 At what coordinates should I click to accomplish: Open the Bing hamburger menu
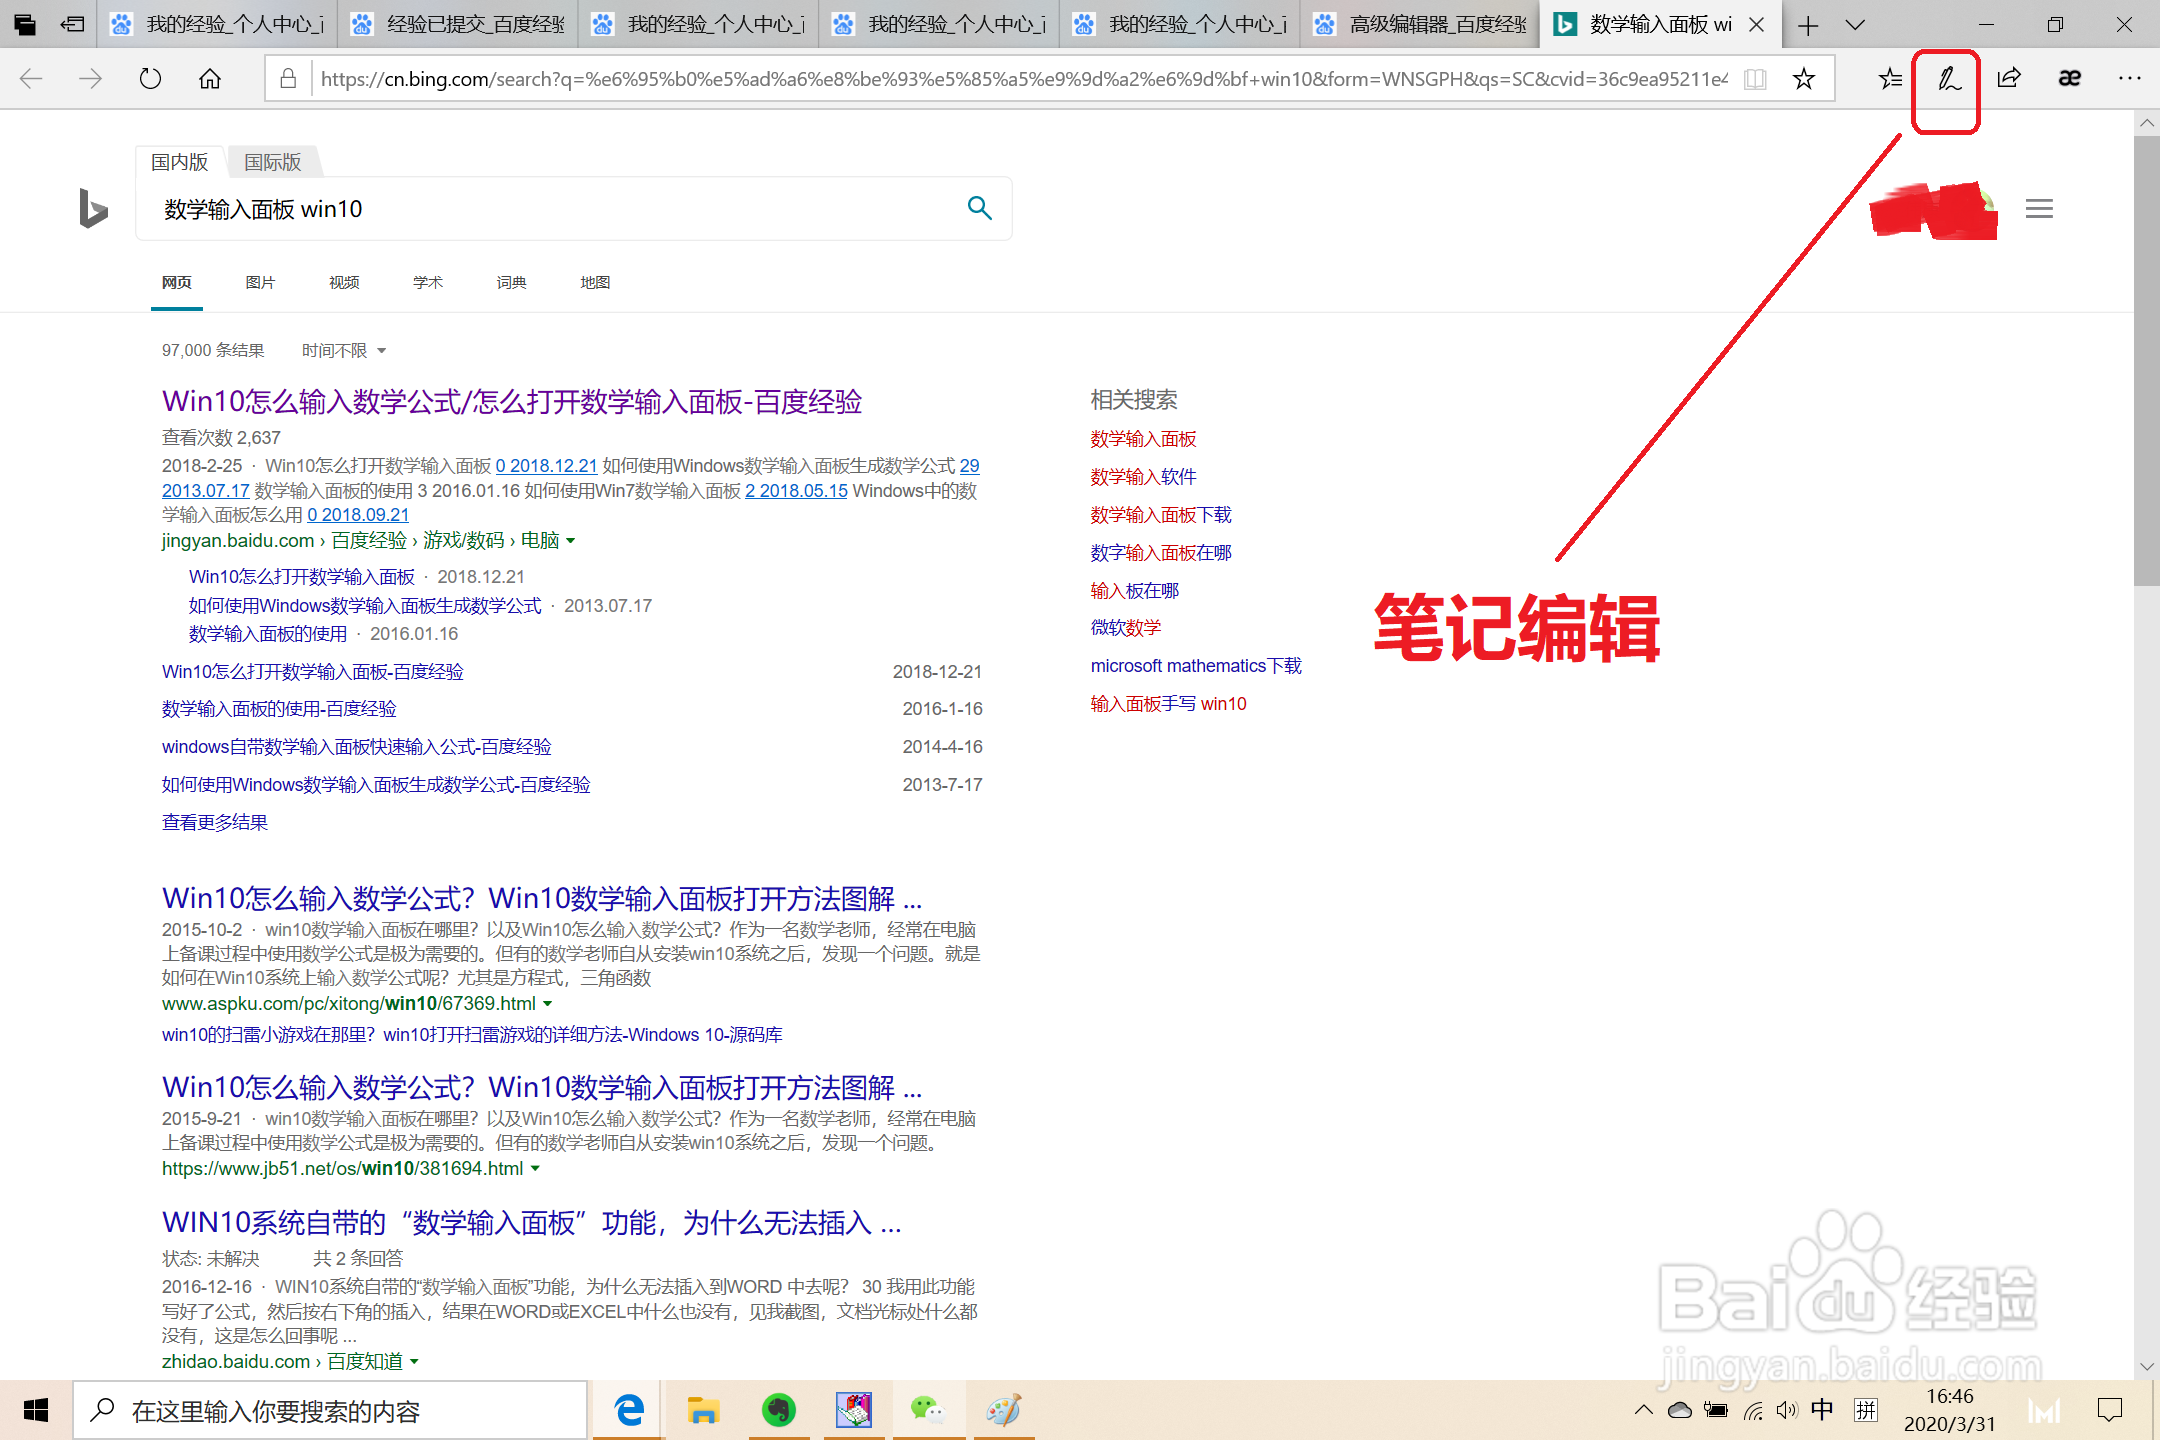point(2039,209)
